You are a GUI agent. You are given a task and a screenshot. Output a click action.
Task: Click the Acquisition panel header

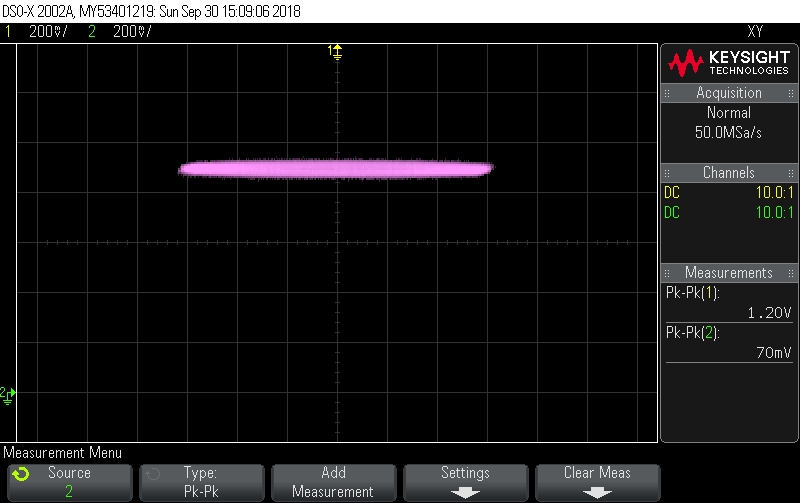tap(729, 93)
